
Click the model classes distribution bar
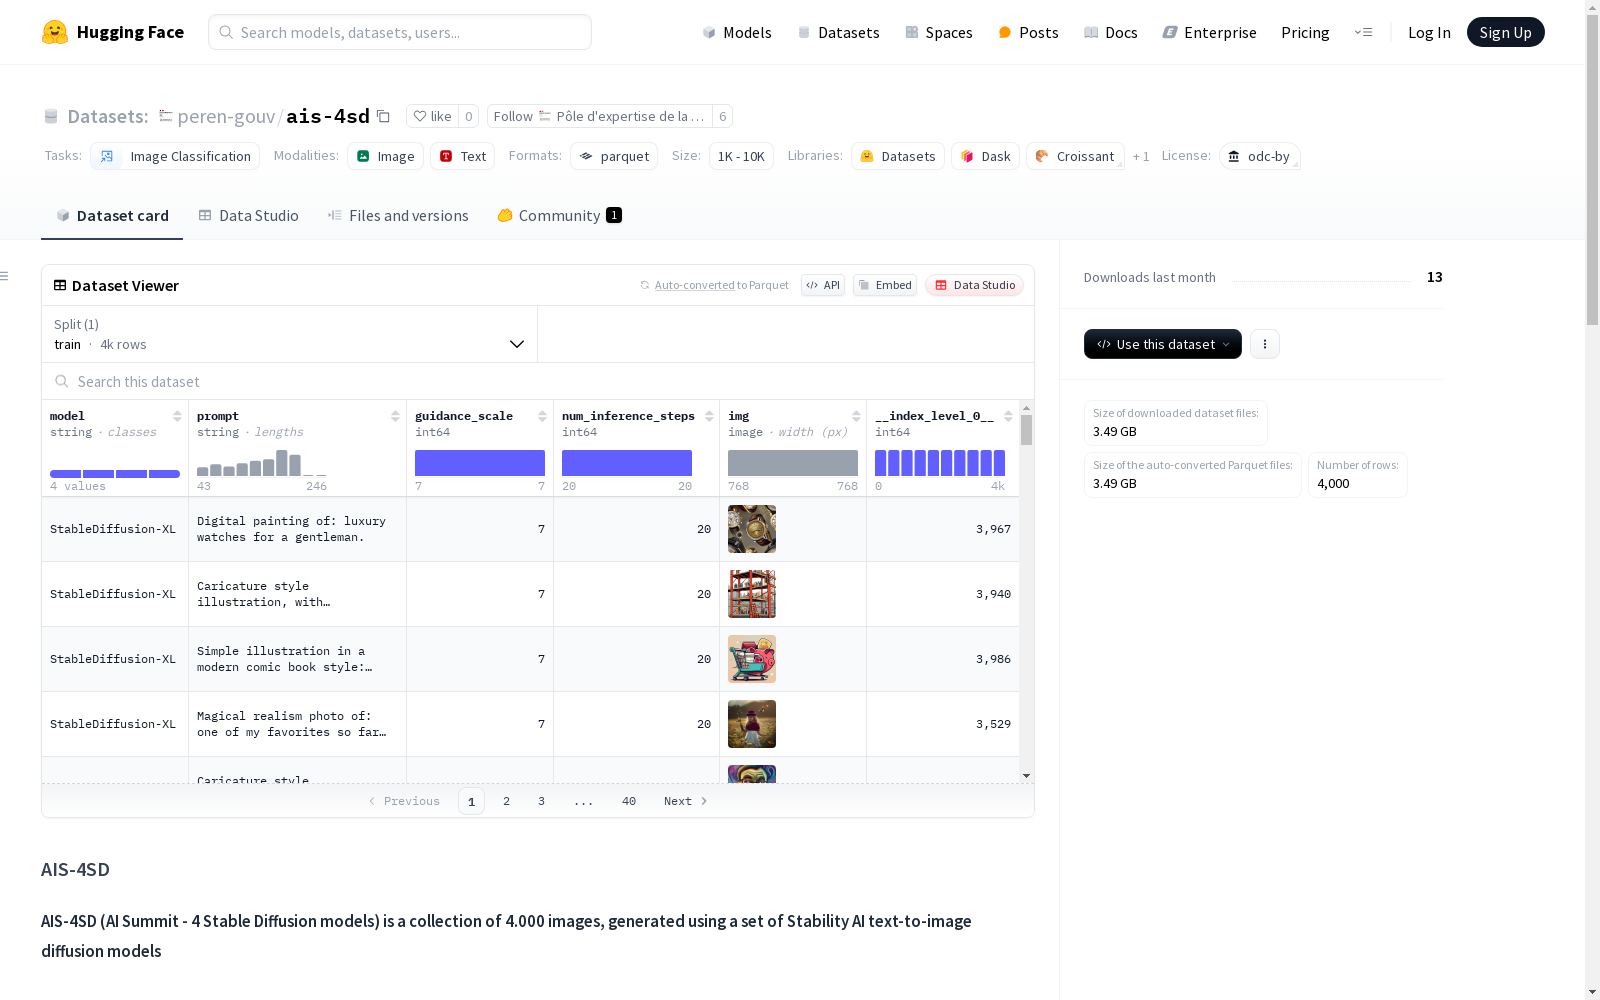click(115, 474)
